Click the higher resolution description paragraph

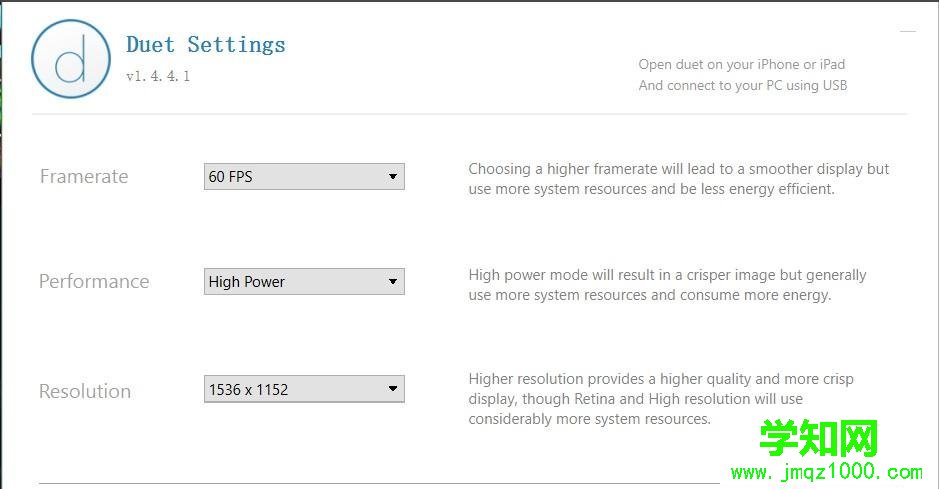click(661, 399)
